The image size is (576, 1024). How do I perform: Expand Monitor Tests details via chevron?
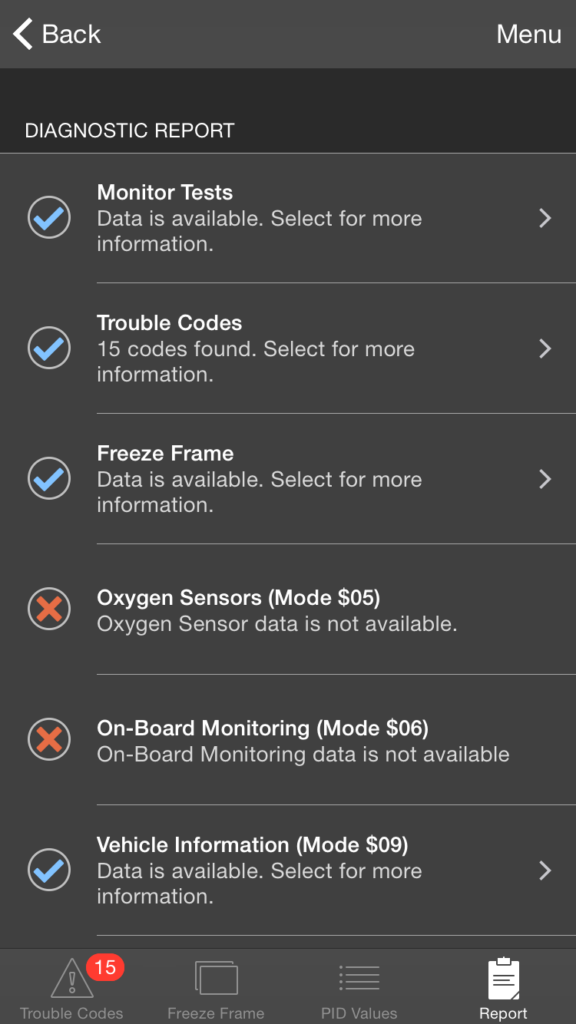tap(545, 218)
